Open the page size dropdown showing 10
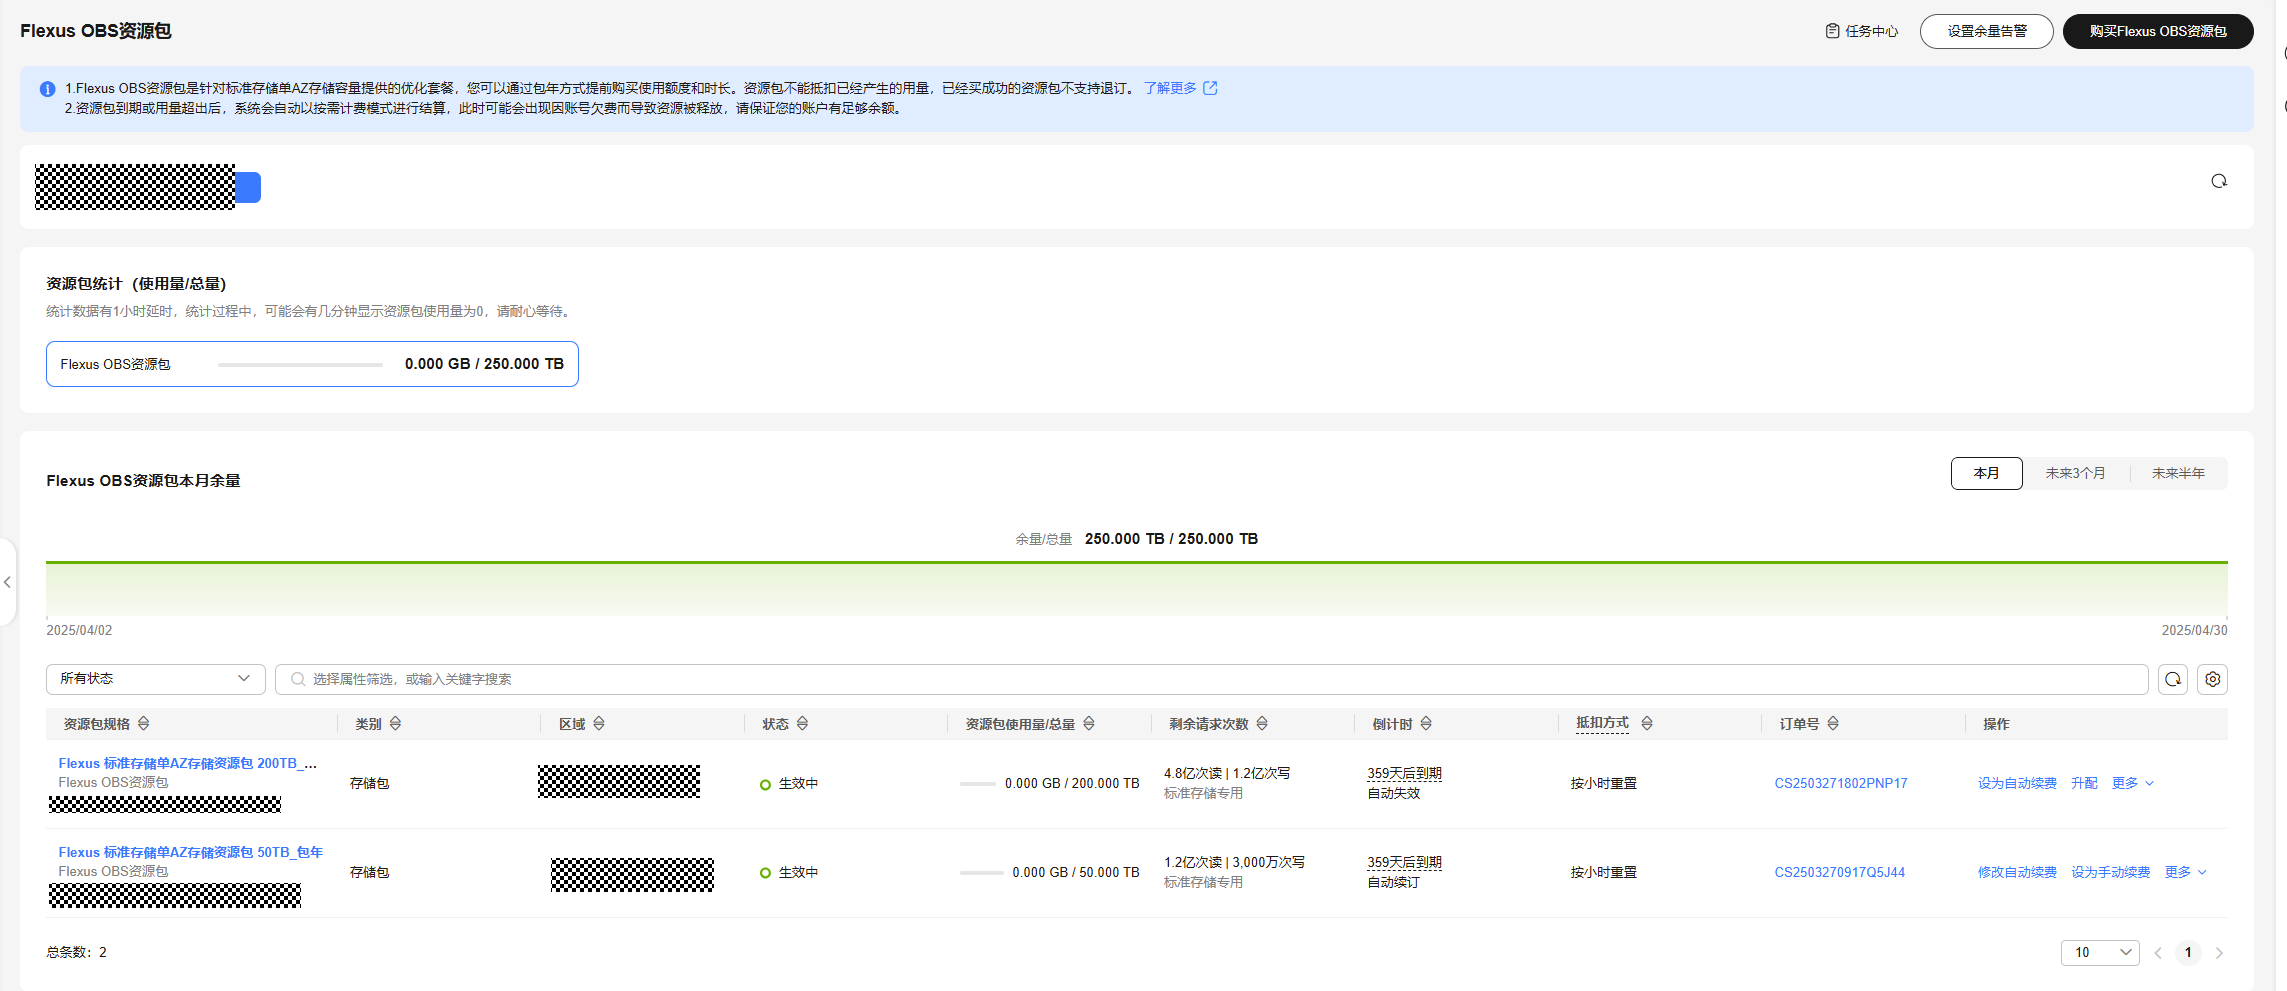The width and height of the screenshot is (2287, 991). coord(2100,952)
